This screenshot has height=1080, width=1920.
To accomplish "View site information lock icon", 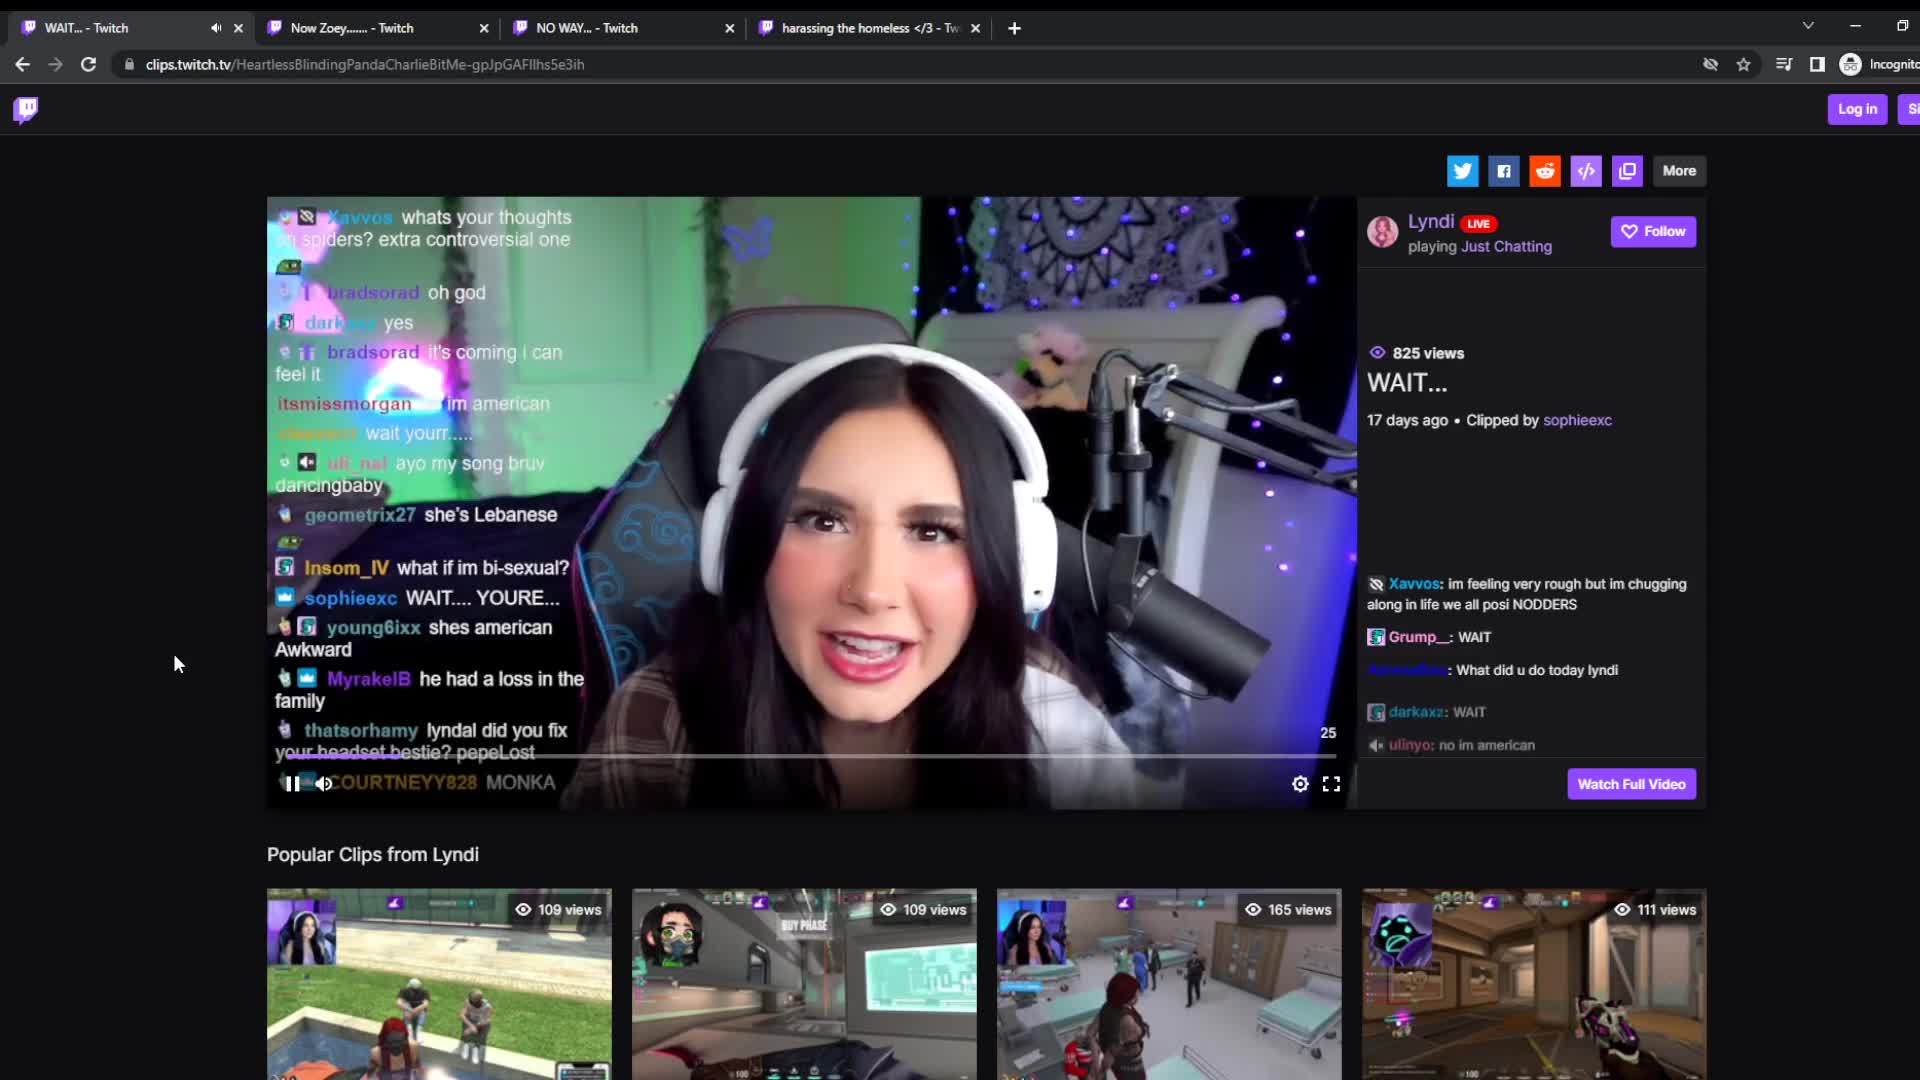I will (128, 64).
